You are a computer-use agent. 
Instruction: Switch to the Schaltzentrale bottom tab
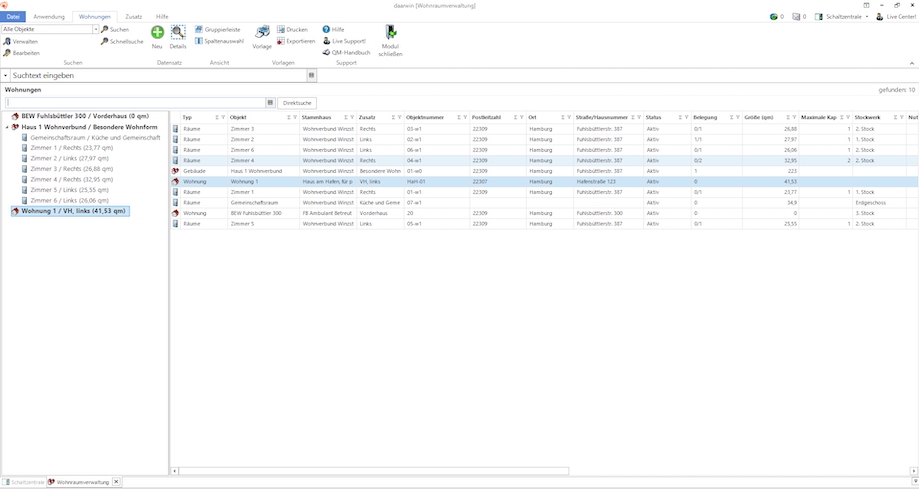tap(23, 482)
